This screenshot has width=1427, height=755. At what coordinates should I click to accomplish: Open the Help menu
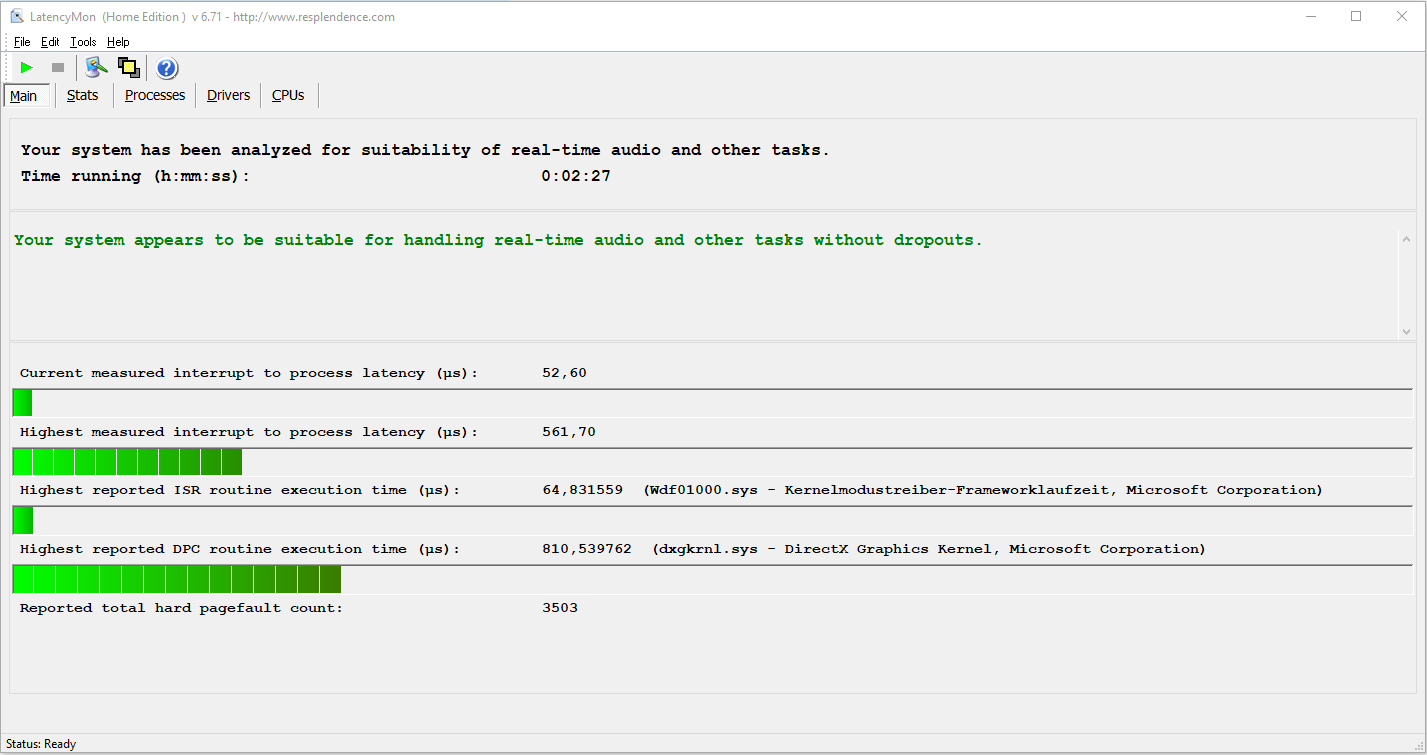pyautogui.click(x=118, y=42)
